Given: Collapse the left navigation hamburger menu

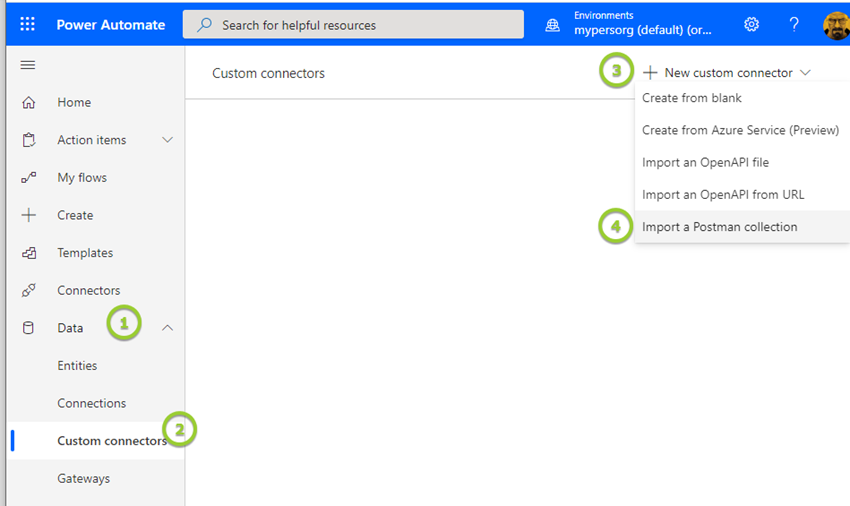Looking at the screenshot, I should click(28, 65).
